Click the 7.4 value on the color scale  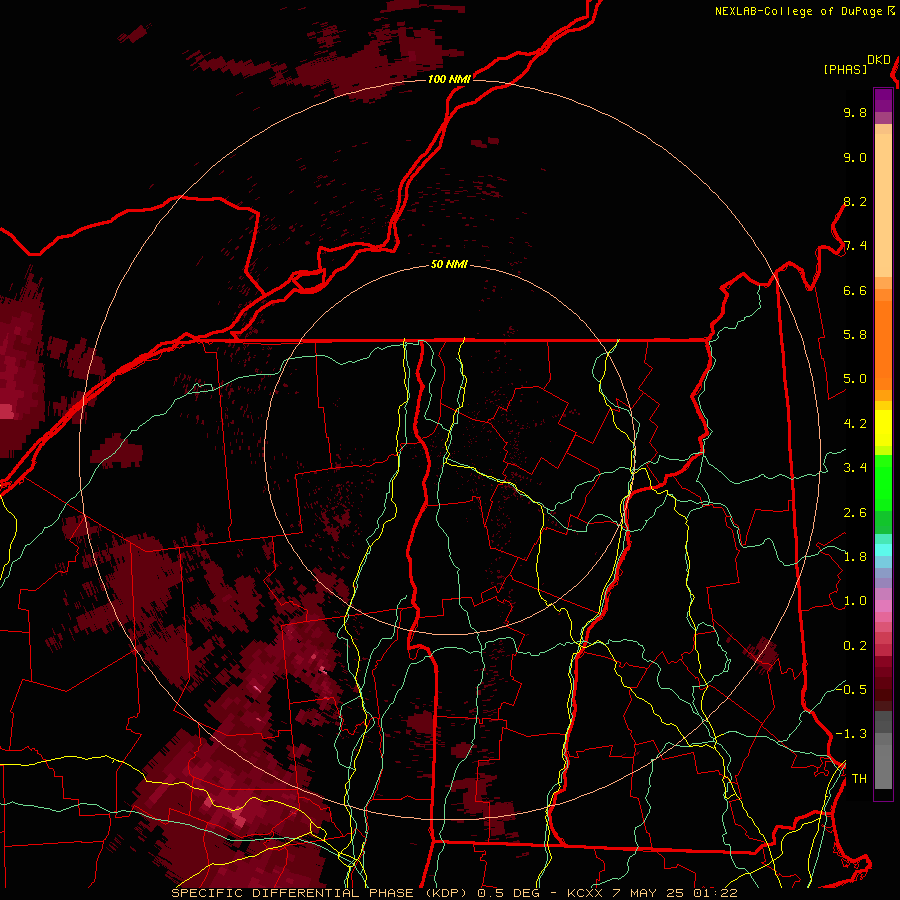click(x=855, y=246)
